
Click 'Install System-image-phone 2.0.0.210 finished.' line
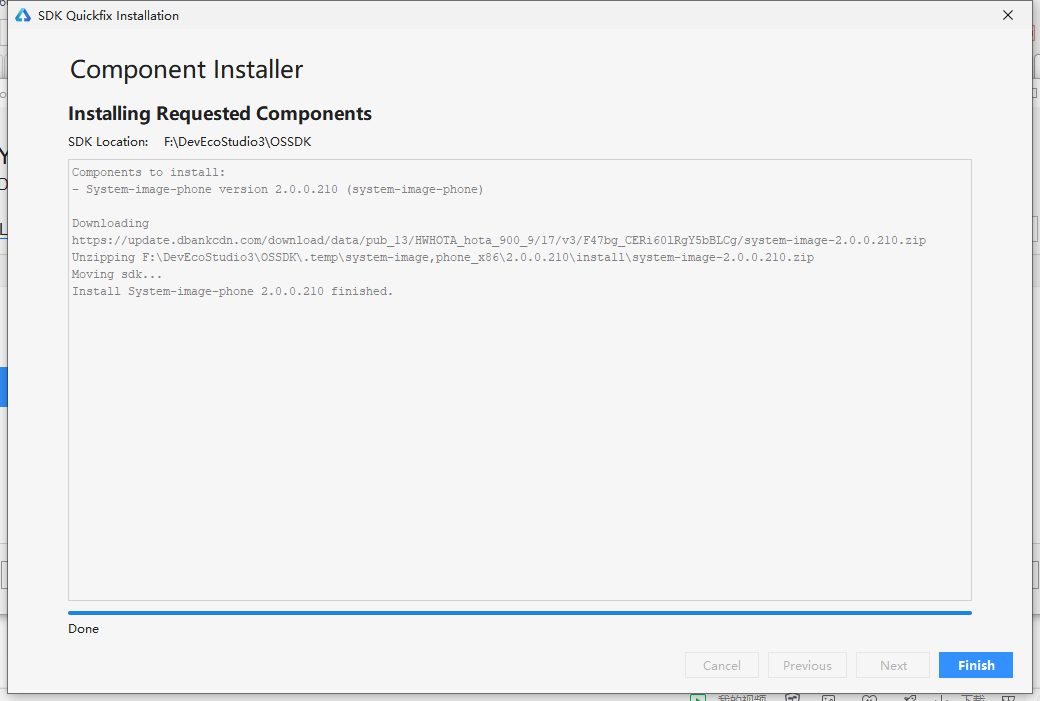coord(232,291)
